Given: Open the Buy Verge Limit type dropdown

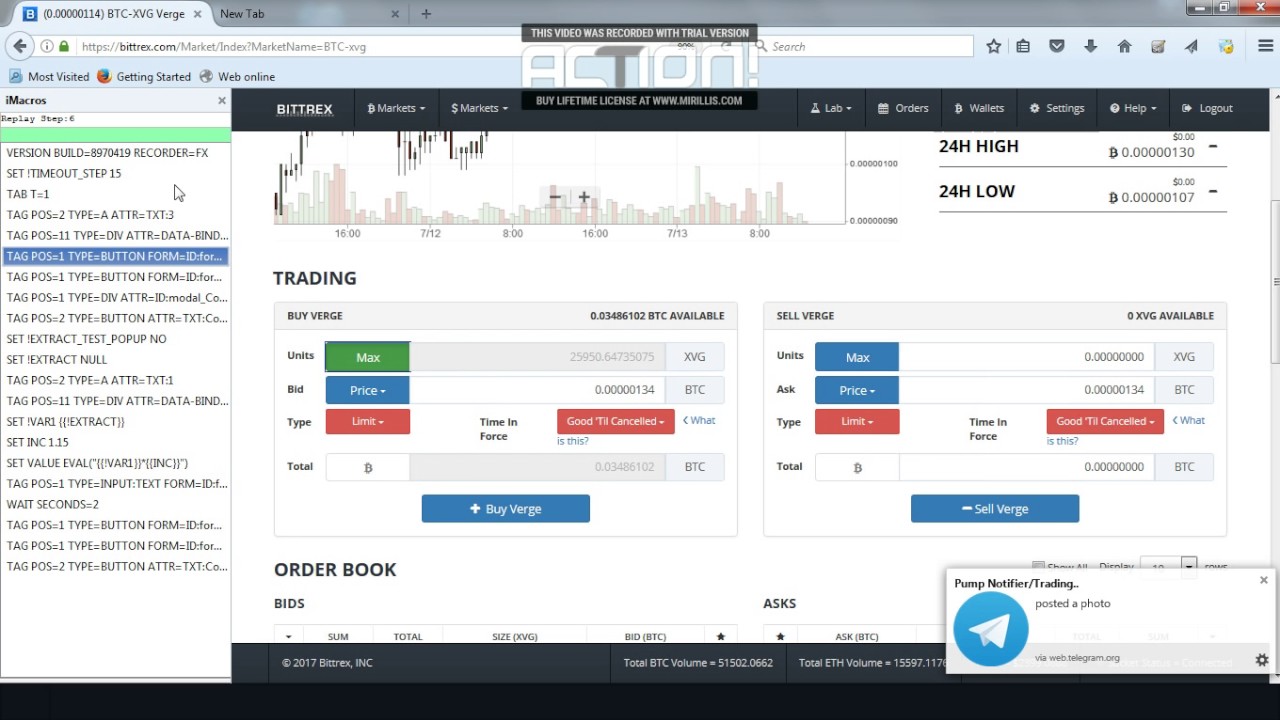Looking at the screenshot, I should click(x=367, y=421).
